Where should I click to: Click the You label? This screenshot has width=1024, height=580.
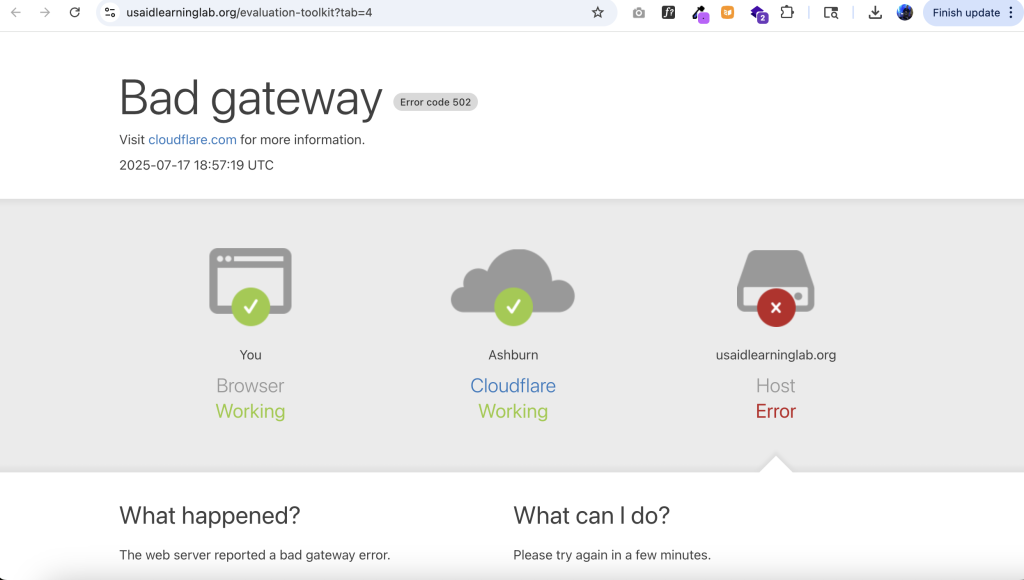tap(250, 355)
